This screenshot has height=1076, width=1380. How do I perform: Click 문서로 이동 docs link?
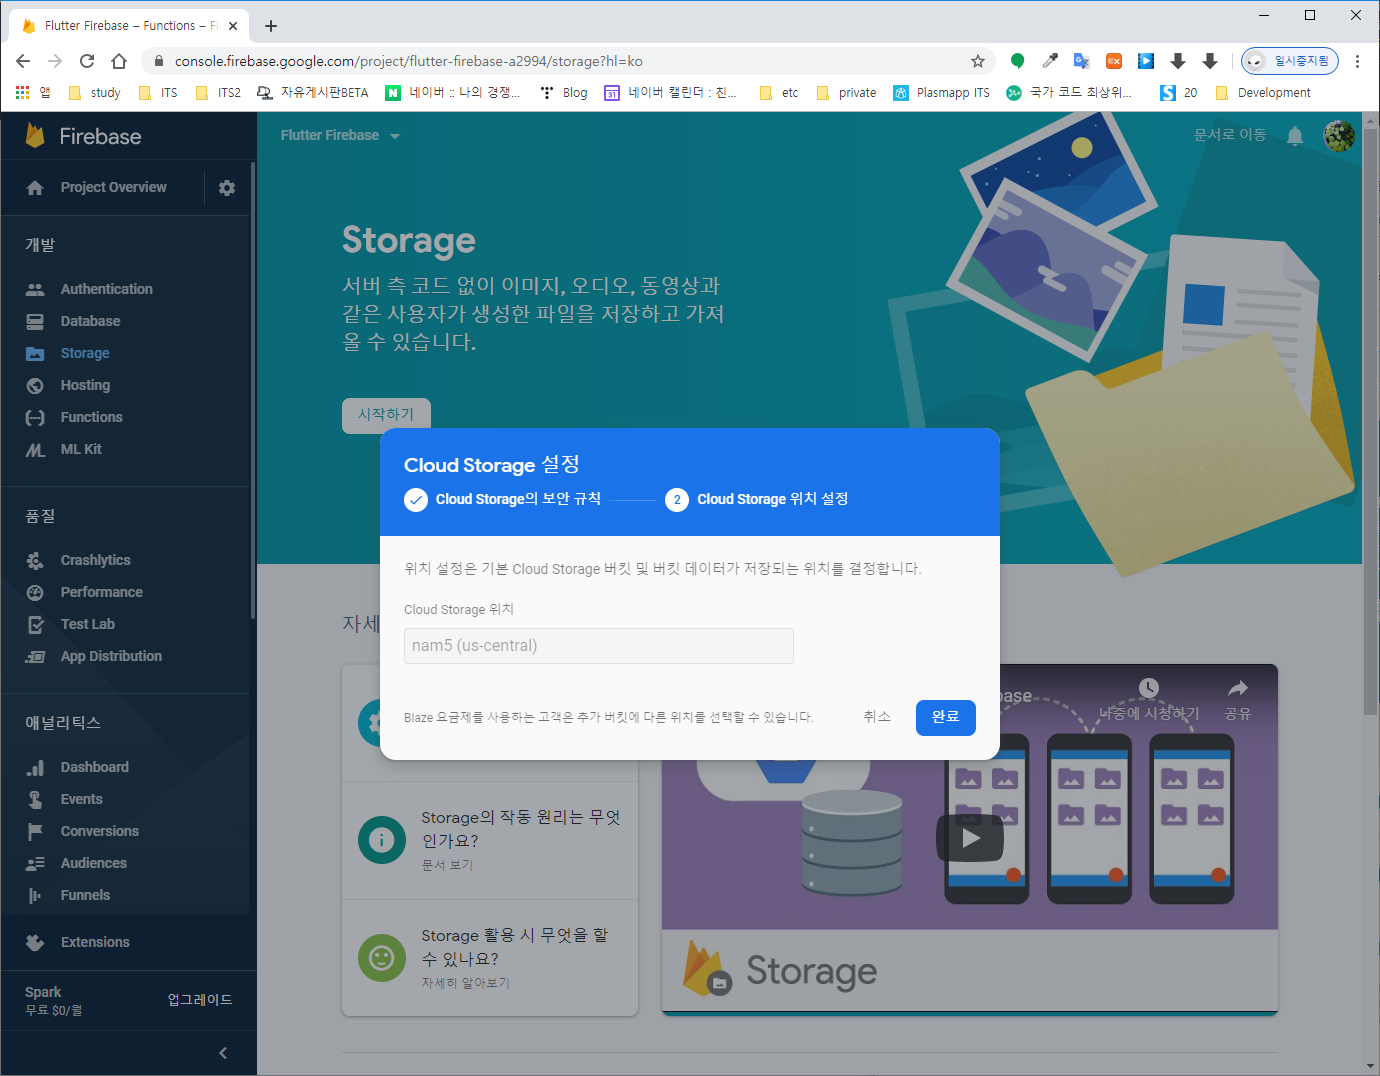click(x=1230, y=135)
